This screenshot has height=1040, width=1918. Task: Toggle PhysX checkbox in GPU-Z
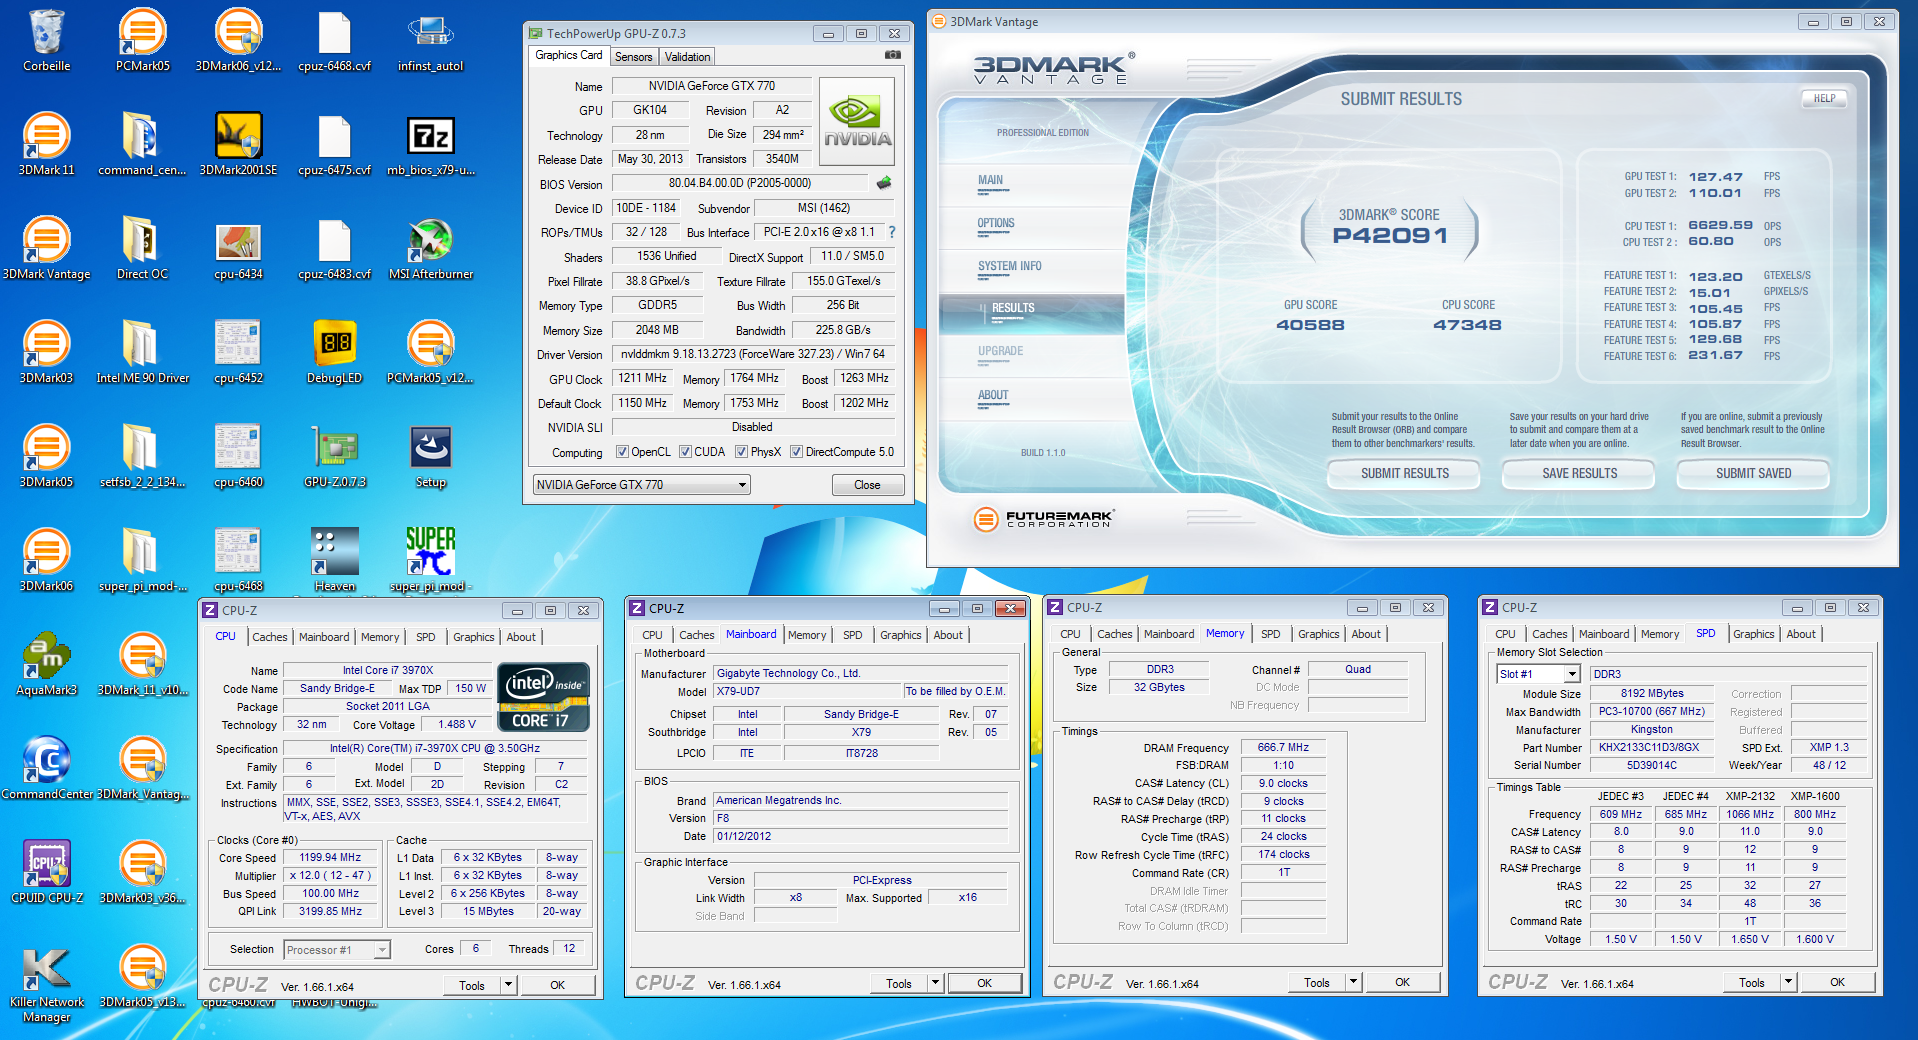coord(741,452)
